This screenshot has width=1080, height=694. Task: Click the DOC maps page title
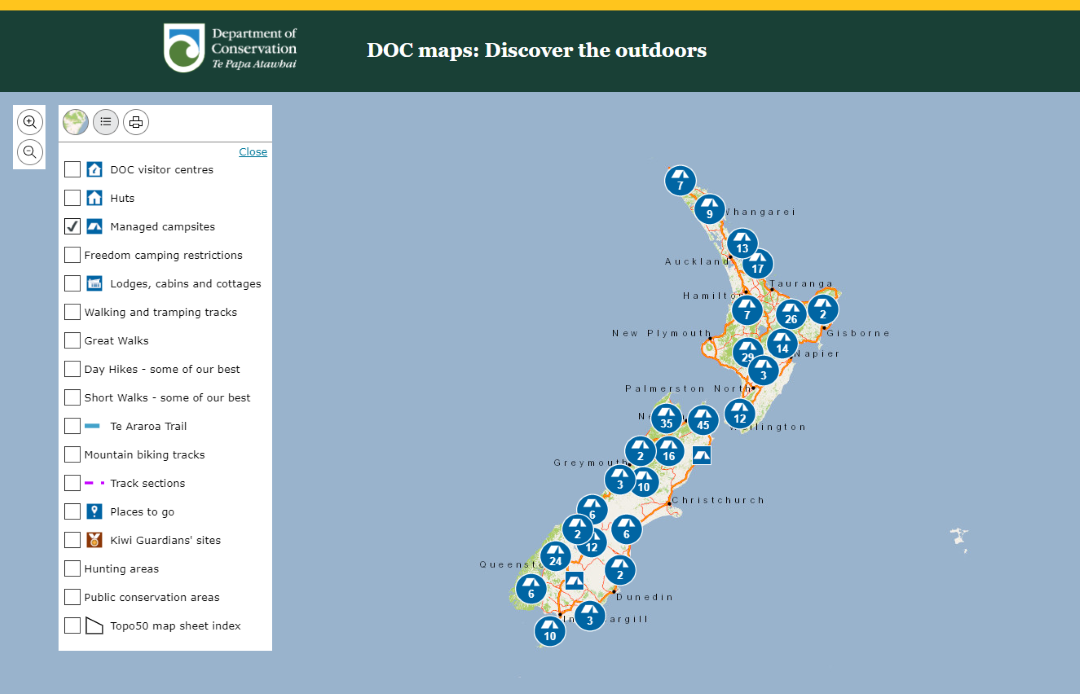[537, 50]
